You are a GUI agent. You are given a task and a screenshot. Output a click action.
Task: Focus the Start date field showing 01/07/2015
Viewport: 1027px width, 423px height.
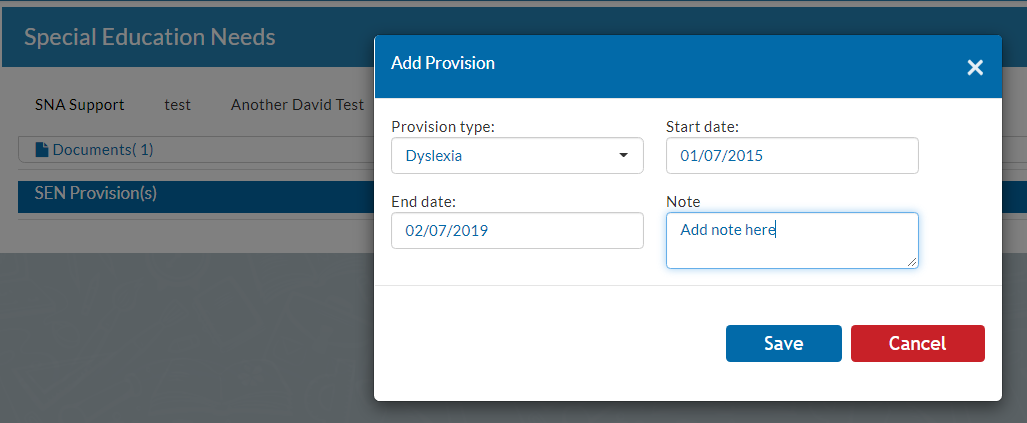[792, 156]
